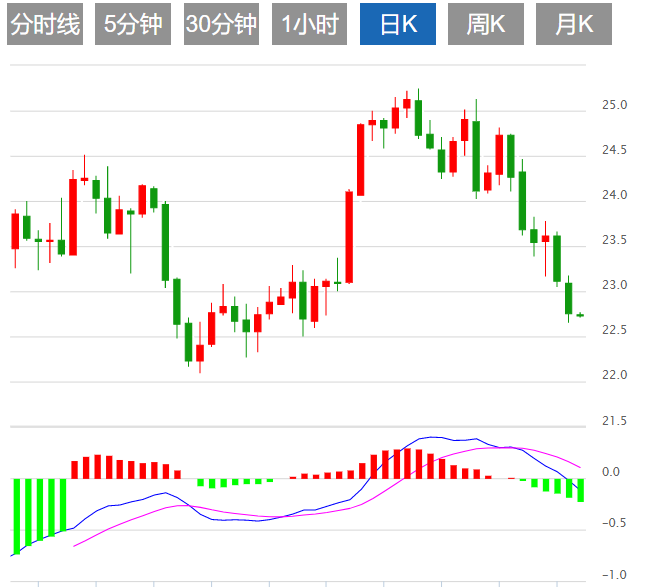The height and width of the screenshot is (587, 645).
Task: Open the 30分钟 interval tab
Action: [x=221, y=25]
